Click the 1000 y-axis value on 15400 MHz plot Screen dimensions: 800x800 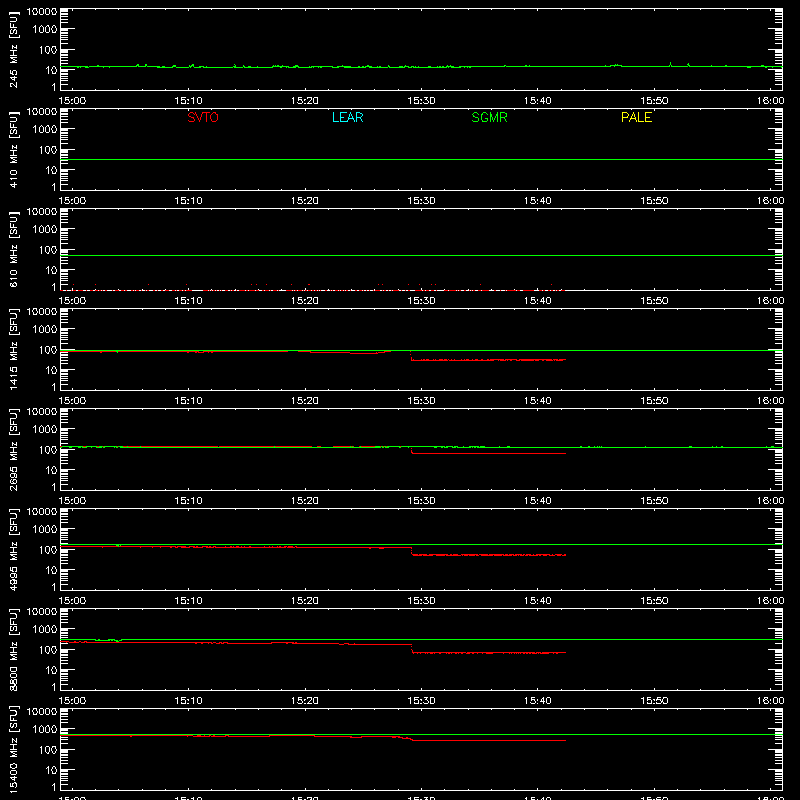[x=45, y=730]
